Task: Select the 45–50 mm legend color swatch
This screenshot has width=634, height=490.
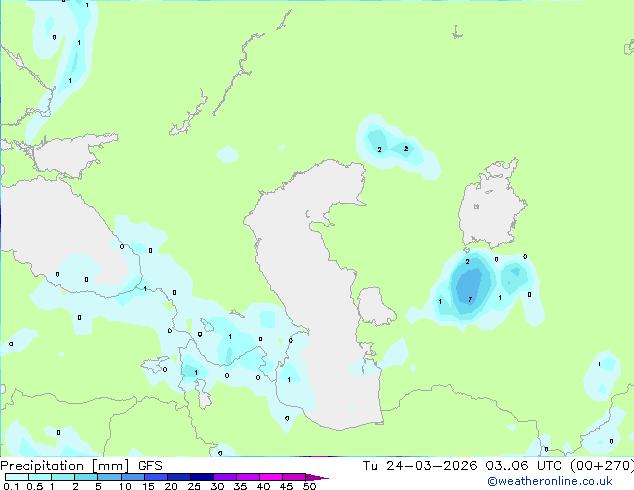Action: coord(294,477)
